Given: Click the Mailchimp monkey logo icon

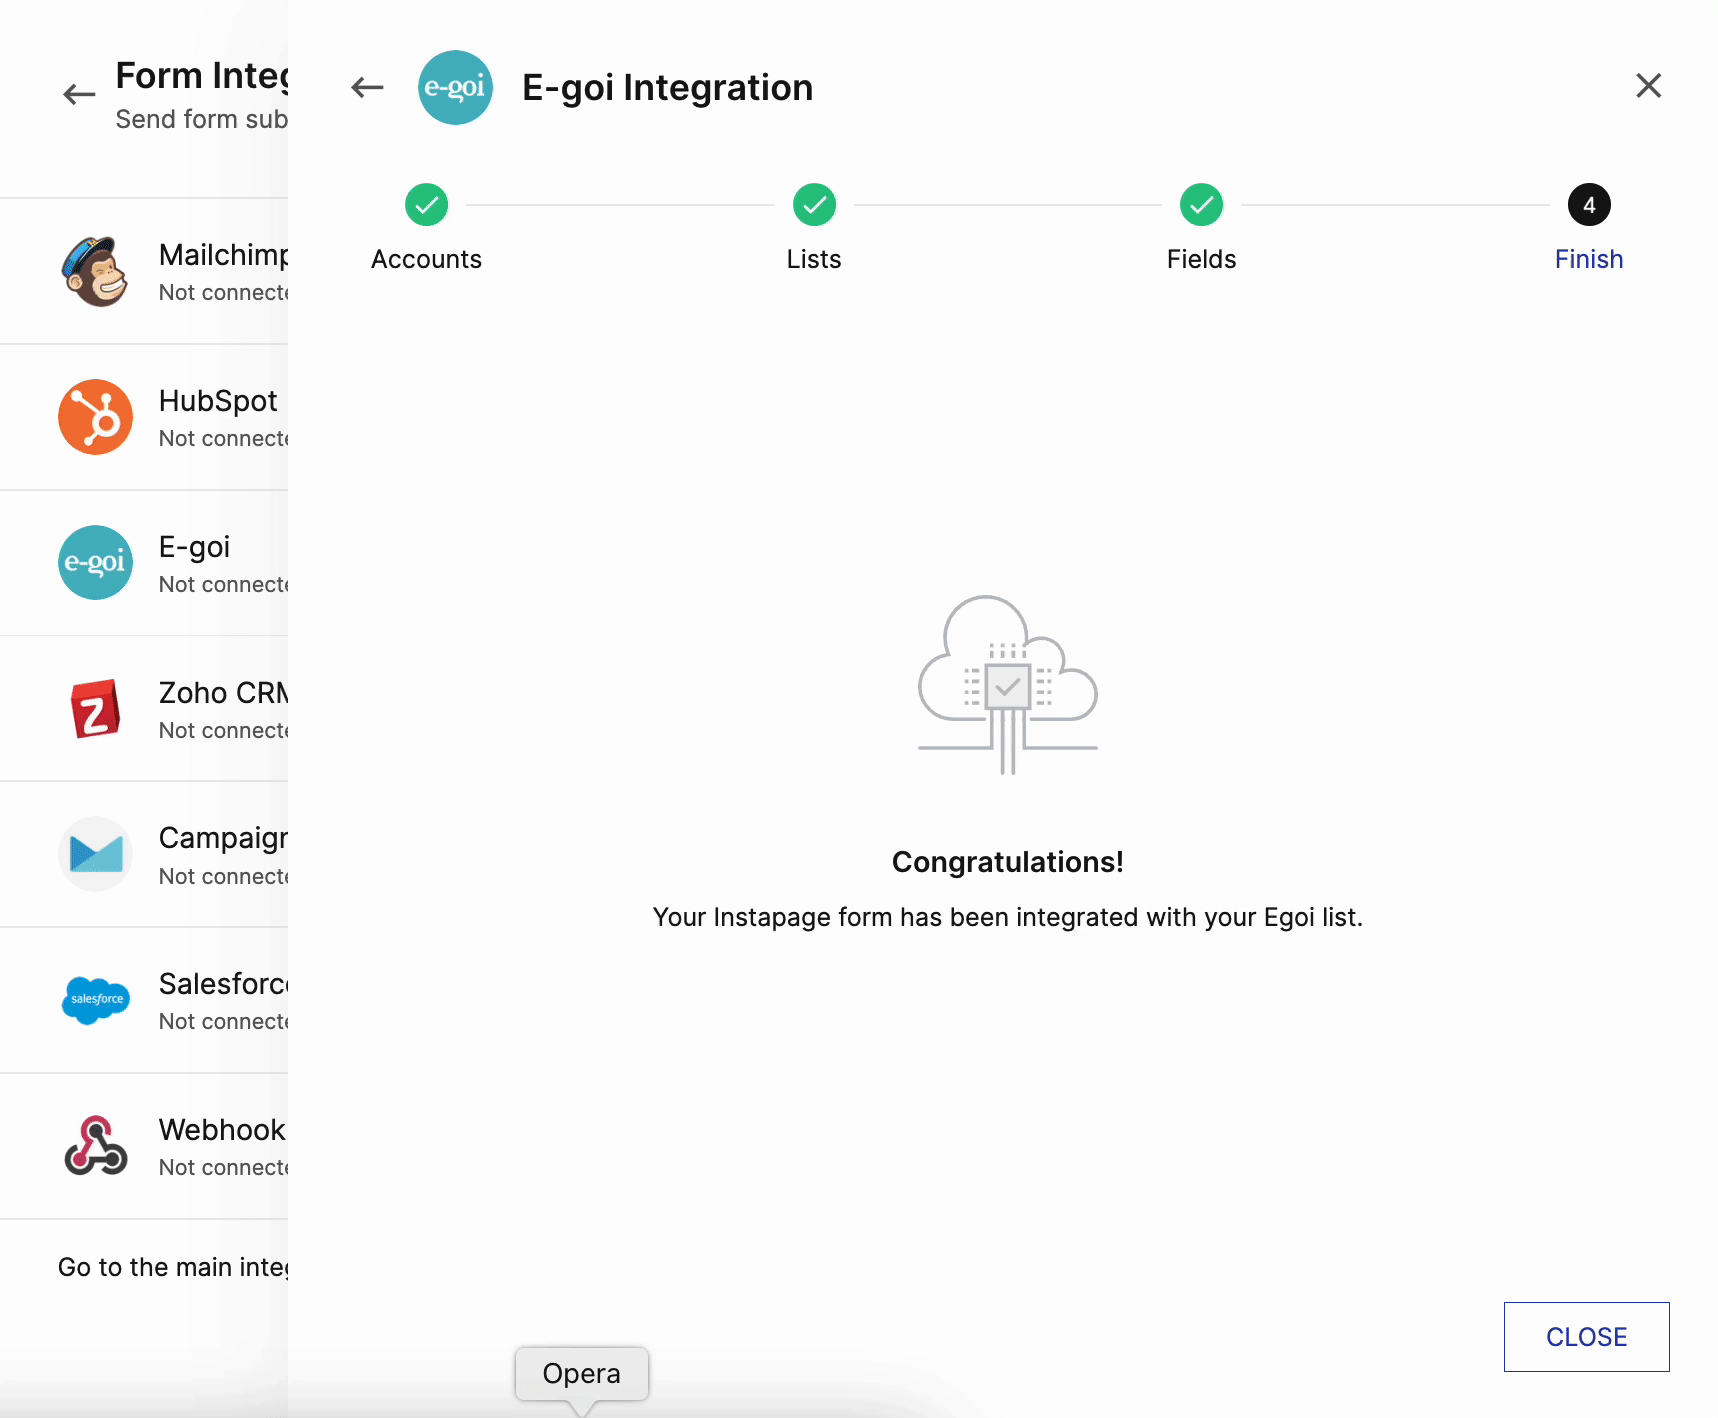Looking at the screenshot, I should 95,272.
